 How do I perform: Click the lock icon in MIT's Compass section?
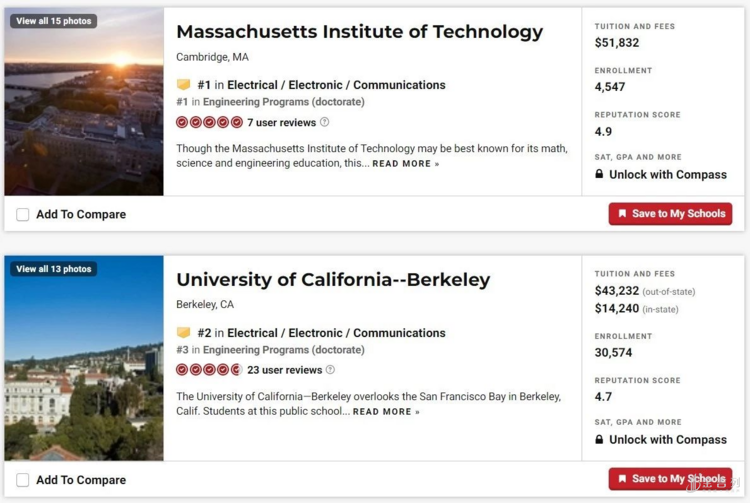point(599,174)
